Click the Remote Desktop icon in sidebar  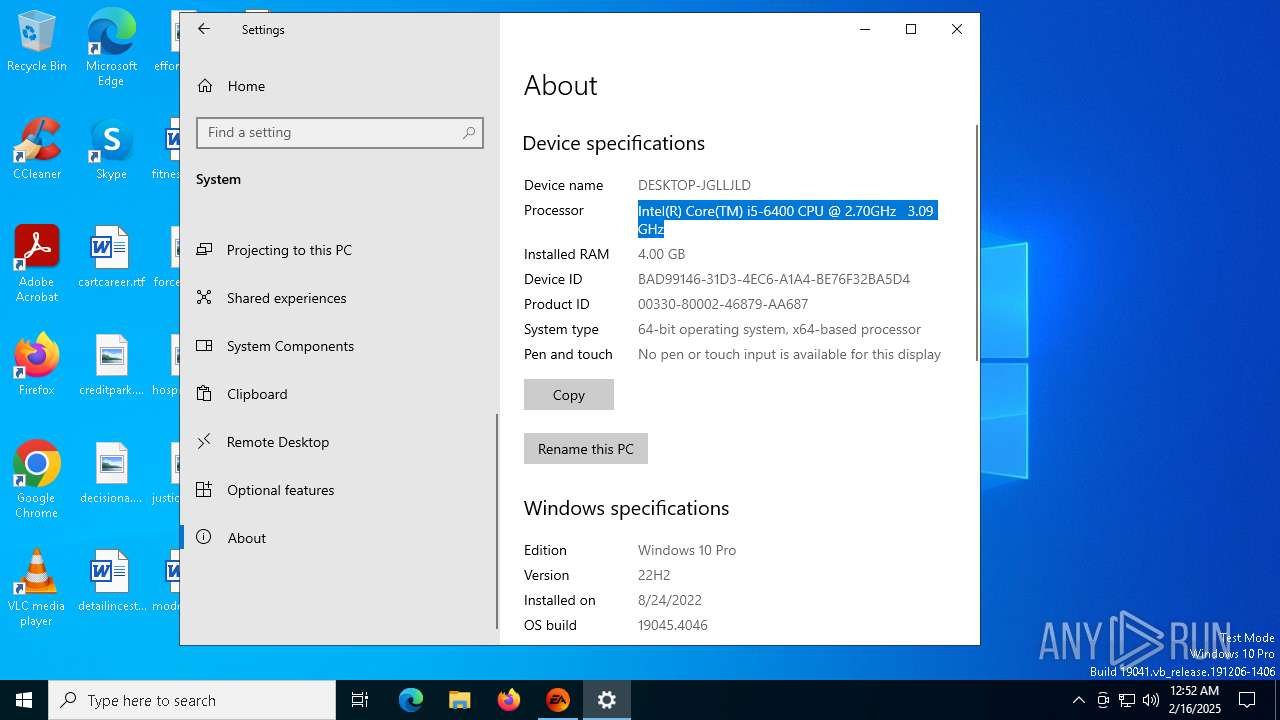click(x=204, y=442)
